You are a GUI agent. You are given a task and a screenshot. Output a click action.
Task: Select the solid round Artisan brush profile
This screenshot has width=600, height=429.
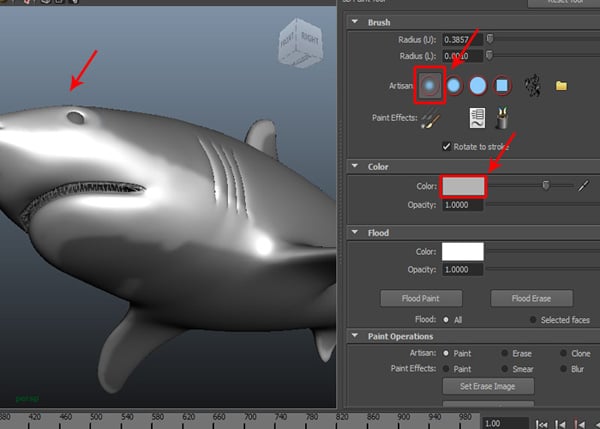click(478, 85)
